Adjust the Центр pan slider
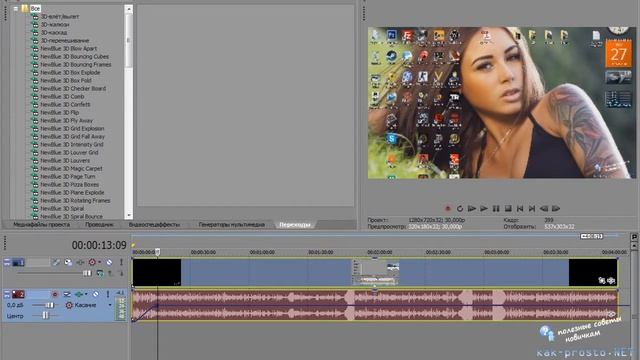Image resolution: width=640 pixels, height=360 pixels. point(45,315)
